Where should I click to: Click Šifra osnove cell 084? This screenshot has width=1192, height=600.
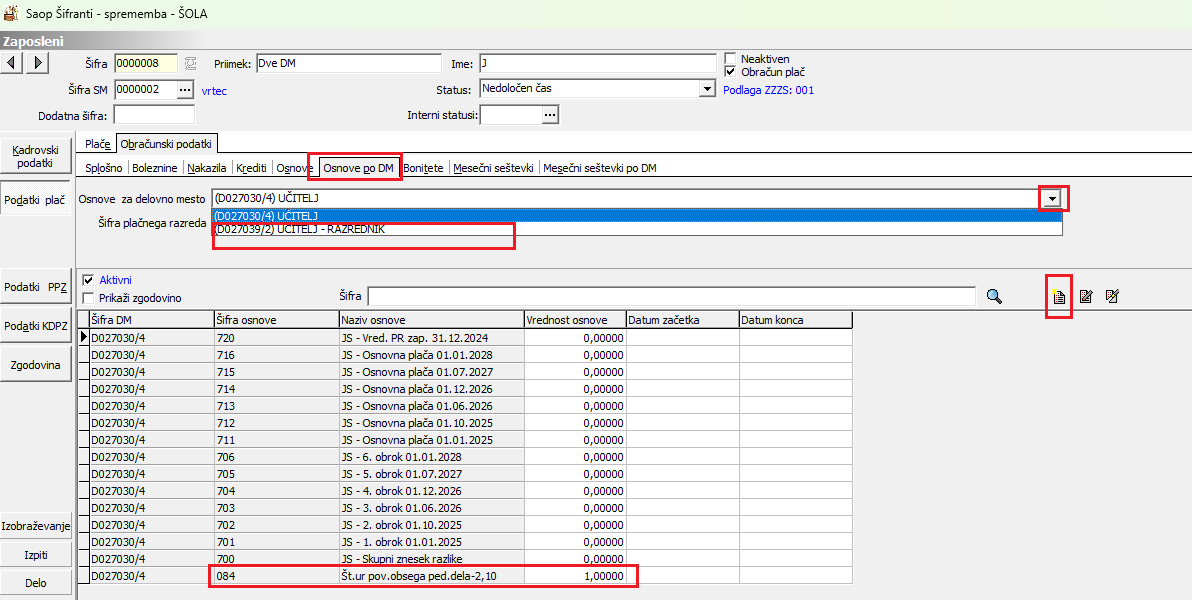(x=276, y=576)
